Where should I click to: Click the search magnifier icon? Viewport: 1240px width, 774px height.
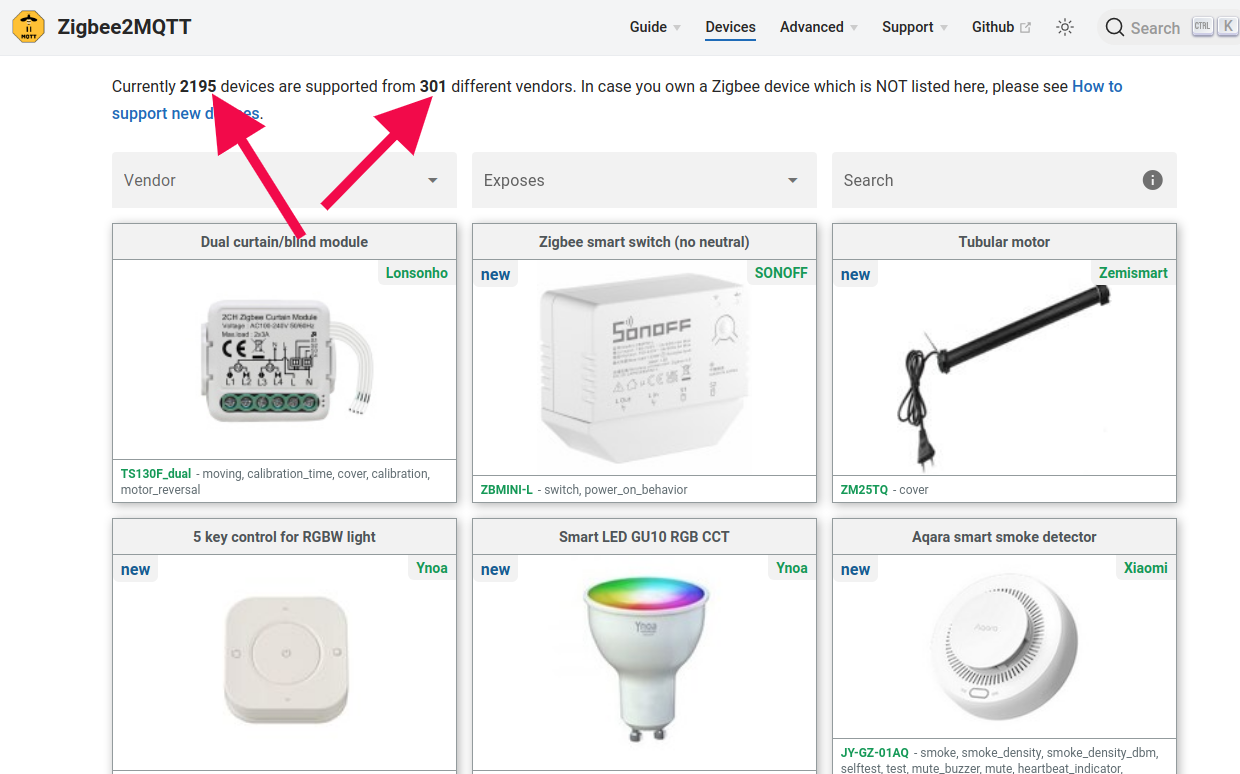tap(1115, 28)
